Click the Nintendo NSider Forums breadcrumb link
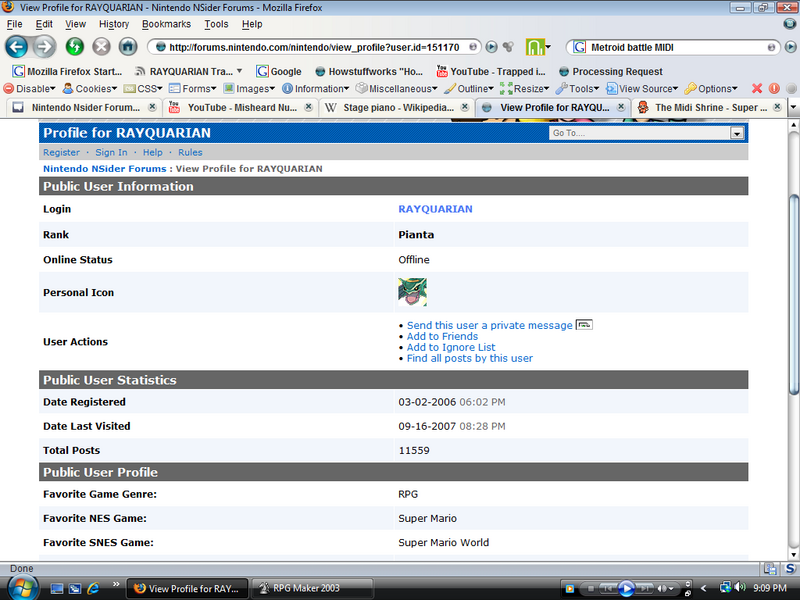Screen dimensions: 800x600 click(105, 169)
